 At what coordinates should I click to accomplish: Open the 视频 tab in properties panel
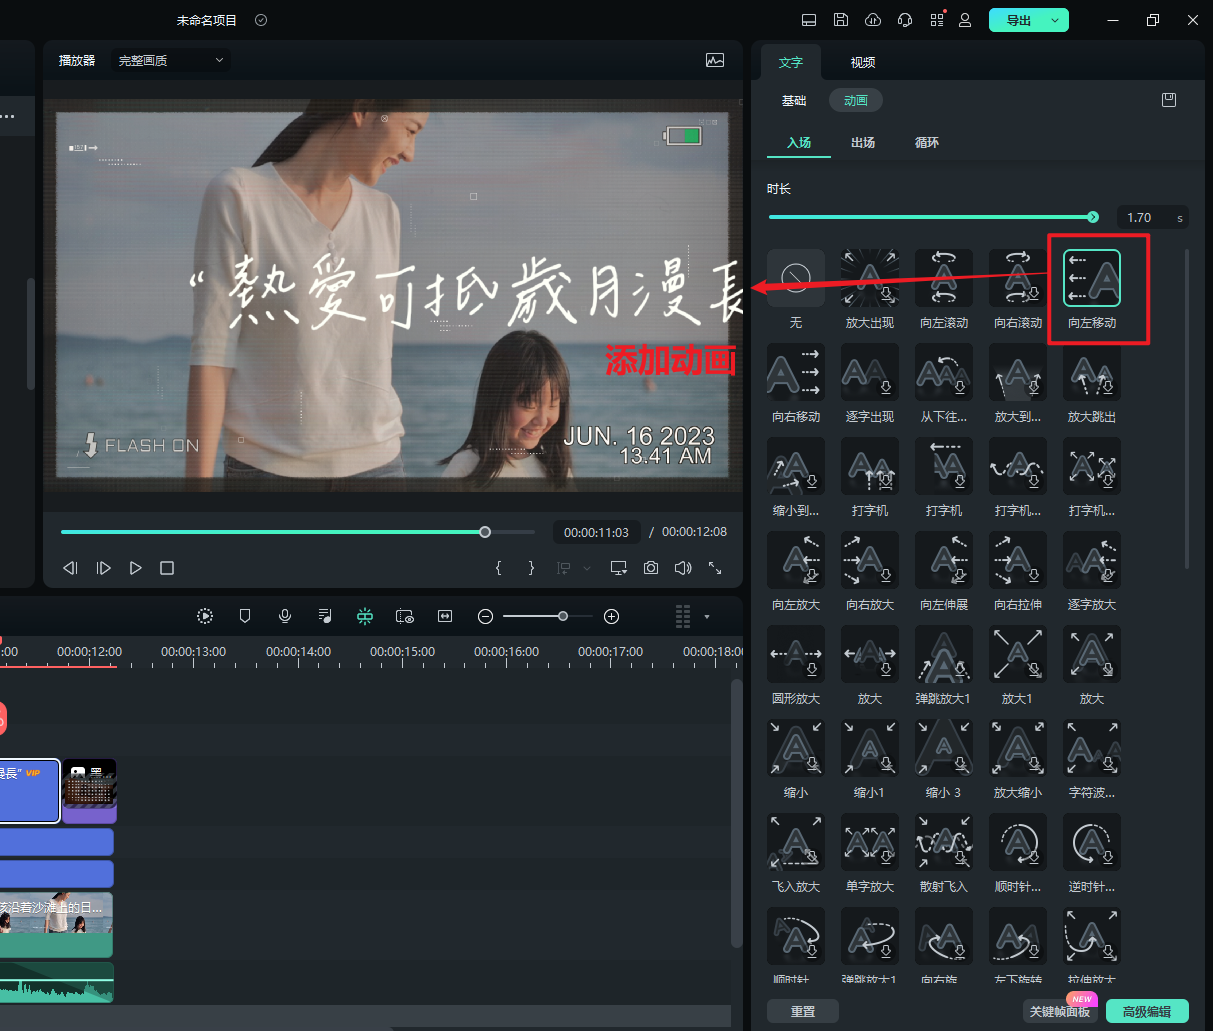click(x=863, y=62)
